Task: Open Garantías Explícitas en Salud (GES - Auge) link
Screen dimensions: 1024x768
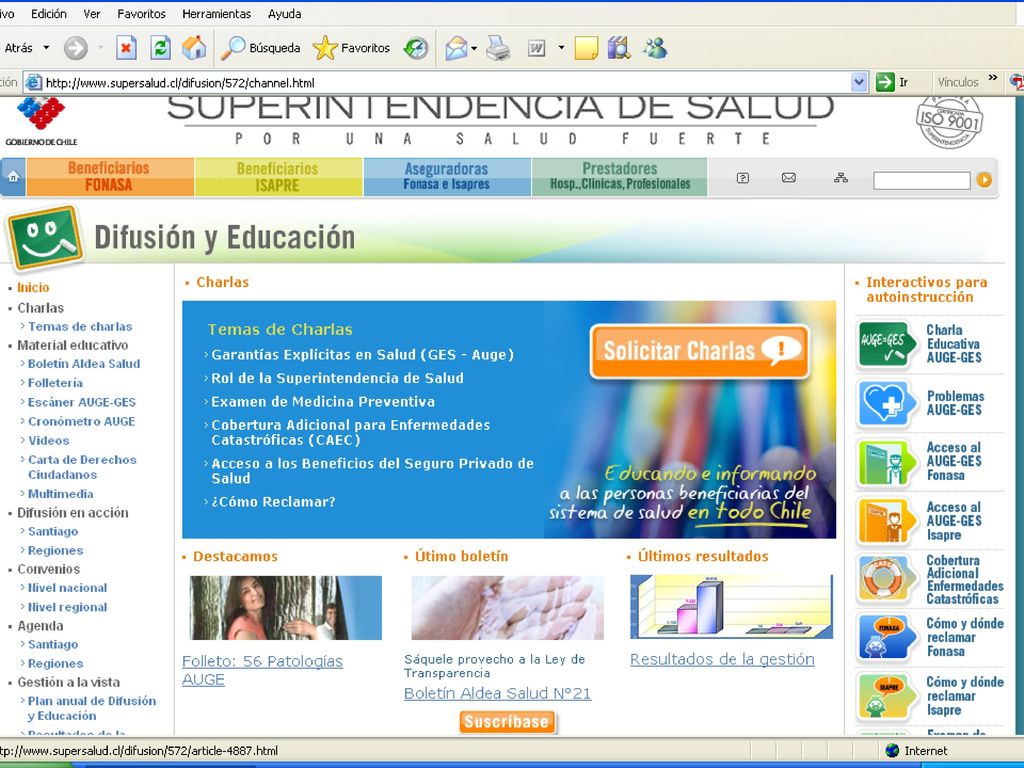Action: pos(362,355)
